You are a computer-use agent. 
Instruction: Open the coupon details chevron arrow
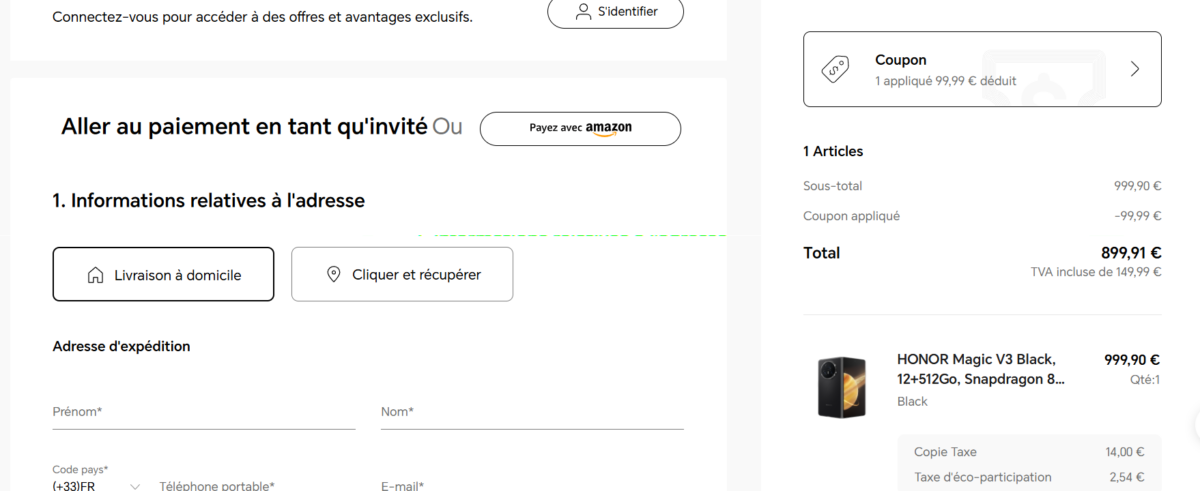tap(1134, 69)
